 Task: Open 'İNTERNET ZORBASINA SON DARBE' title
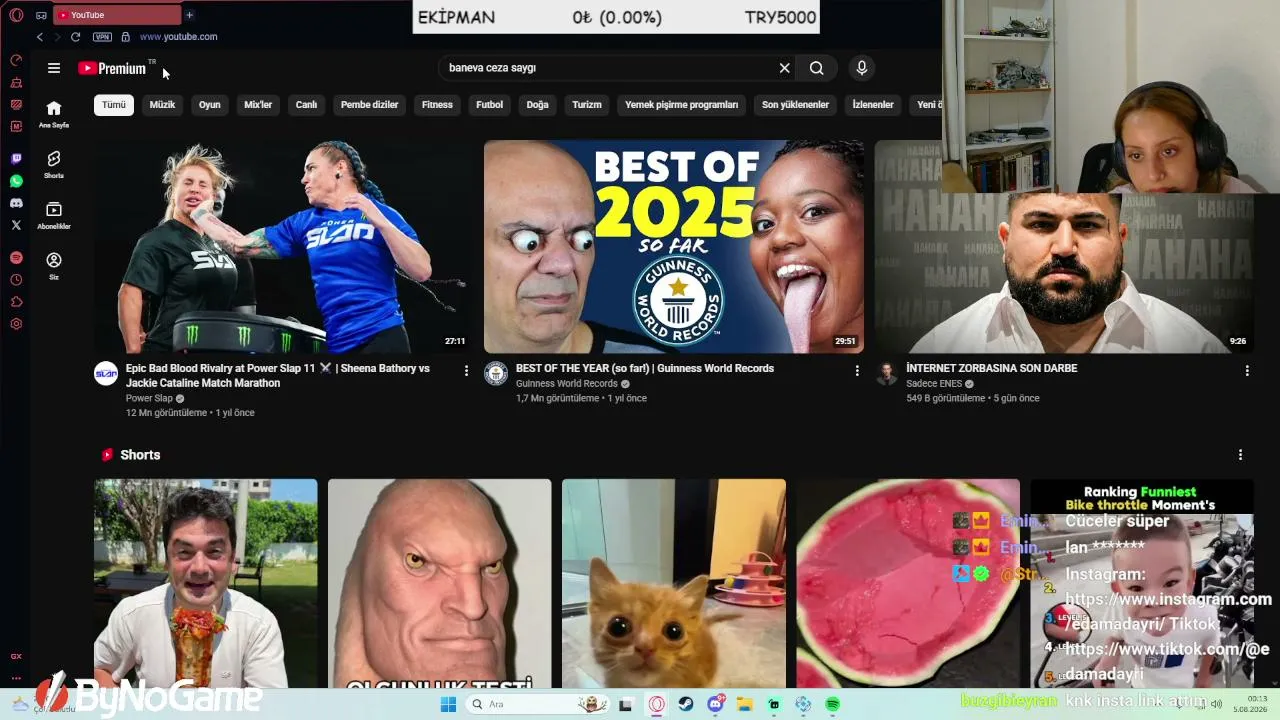point(992,369)
